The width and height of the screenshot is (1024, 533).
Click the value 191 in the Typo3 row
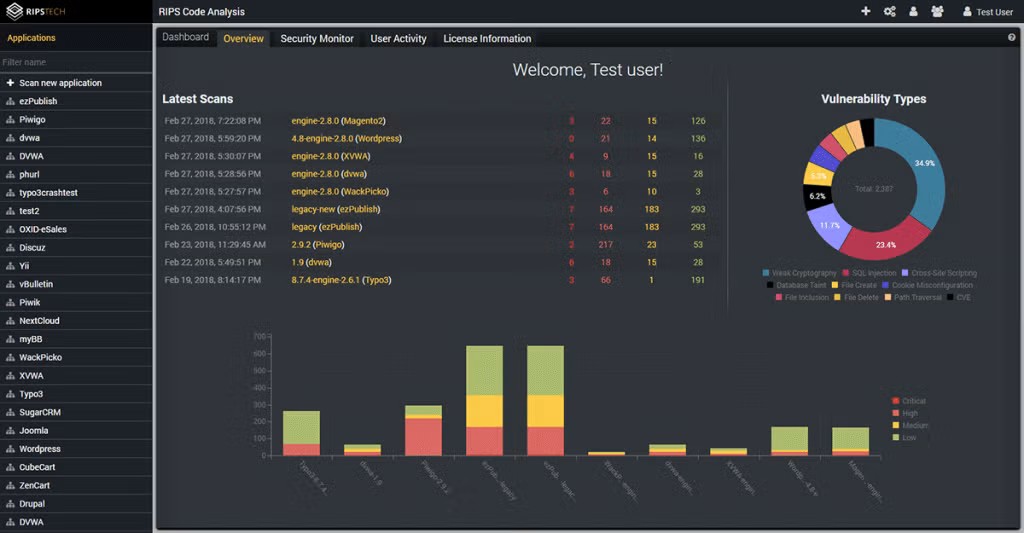[x=697, y=280]
